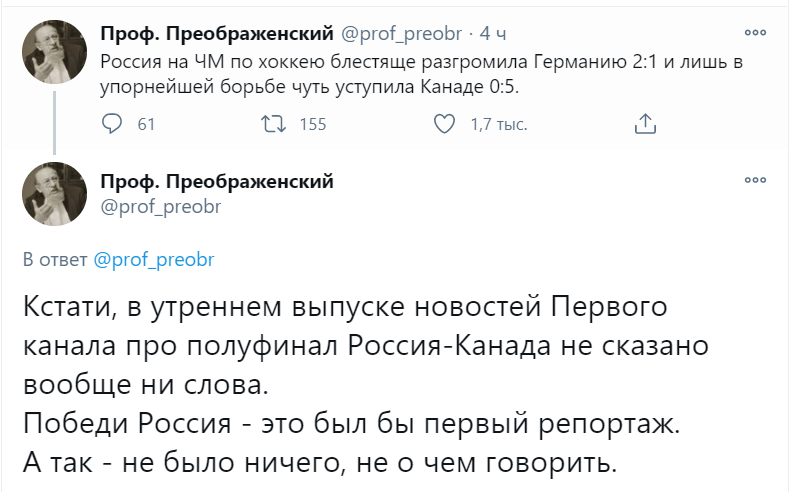790x492 pixels.
Task: Click the reply speech bubble icon
Action: 112,124
